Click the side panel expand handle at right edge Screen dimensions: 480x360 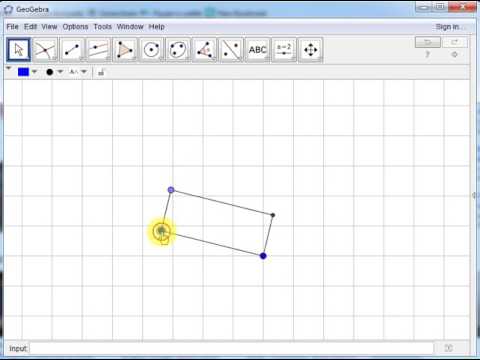pyautogui.click(x=474, y=195)
